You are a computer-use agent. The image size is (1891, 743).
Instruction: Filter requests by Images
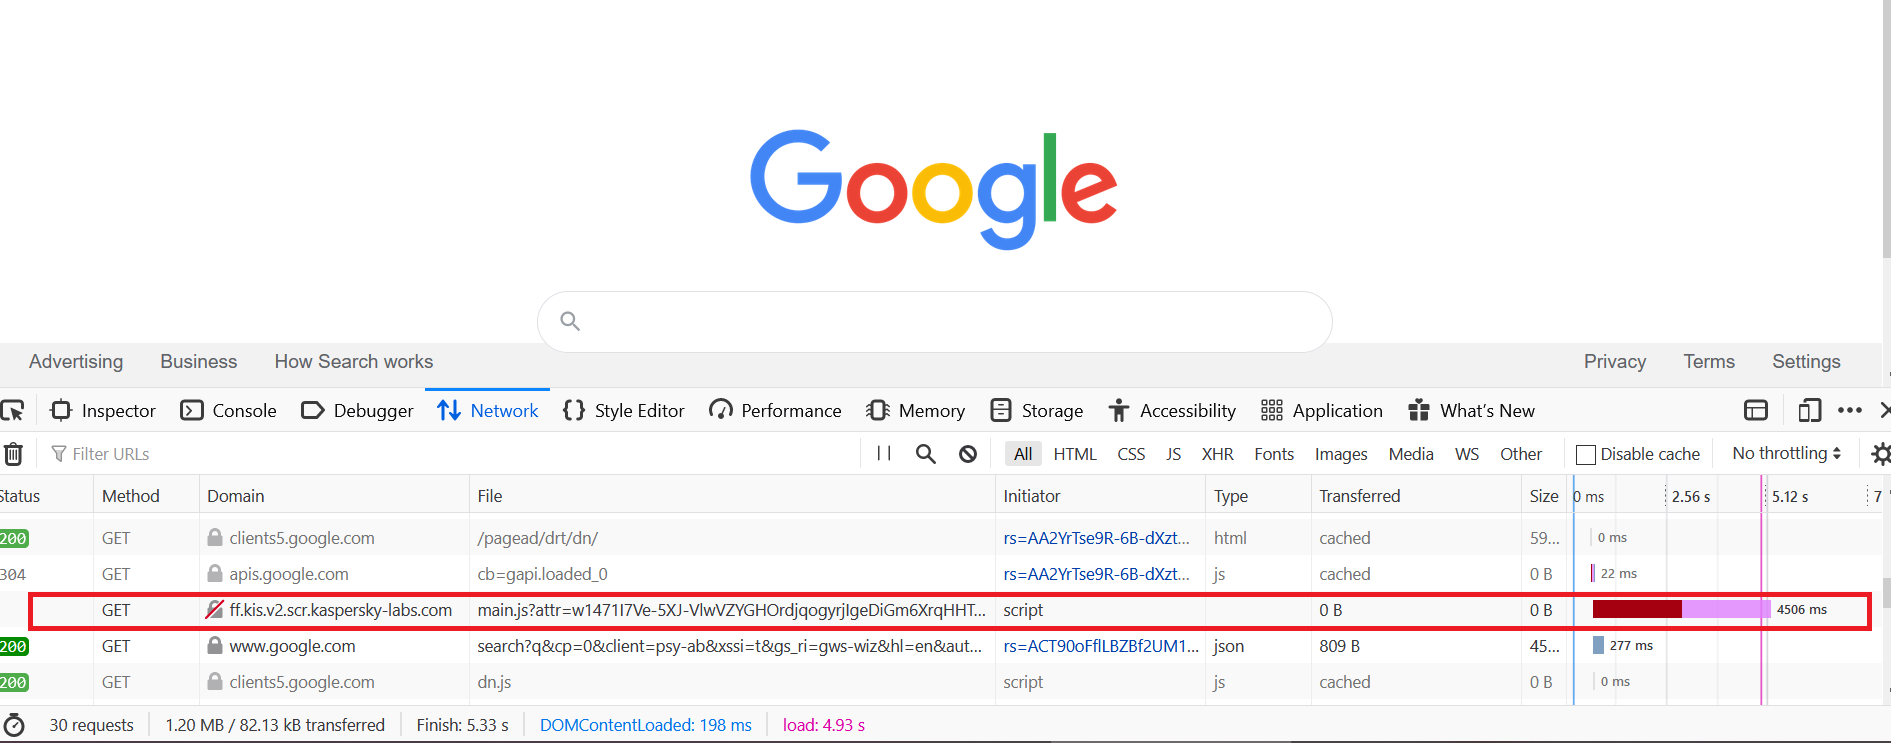(x=1341, y=454)
